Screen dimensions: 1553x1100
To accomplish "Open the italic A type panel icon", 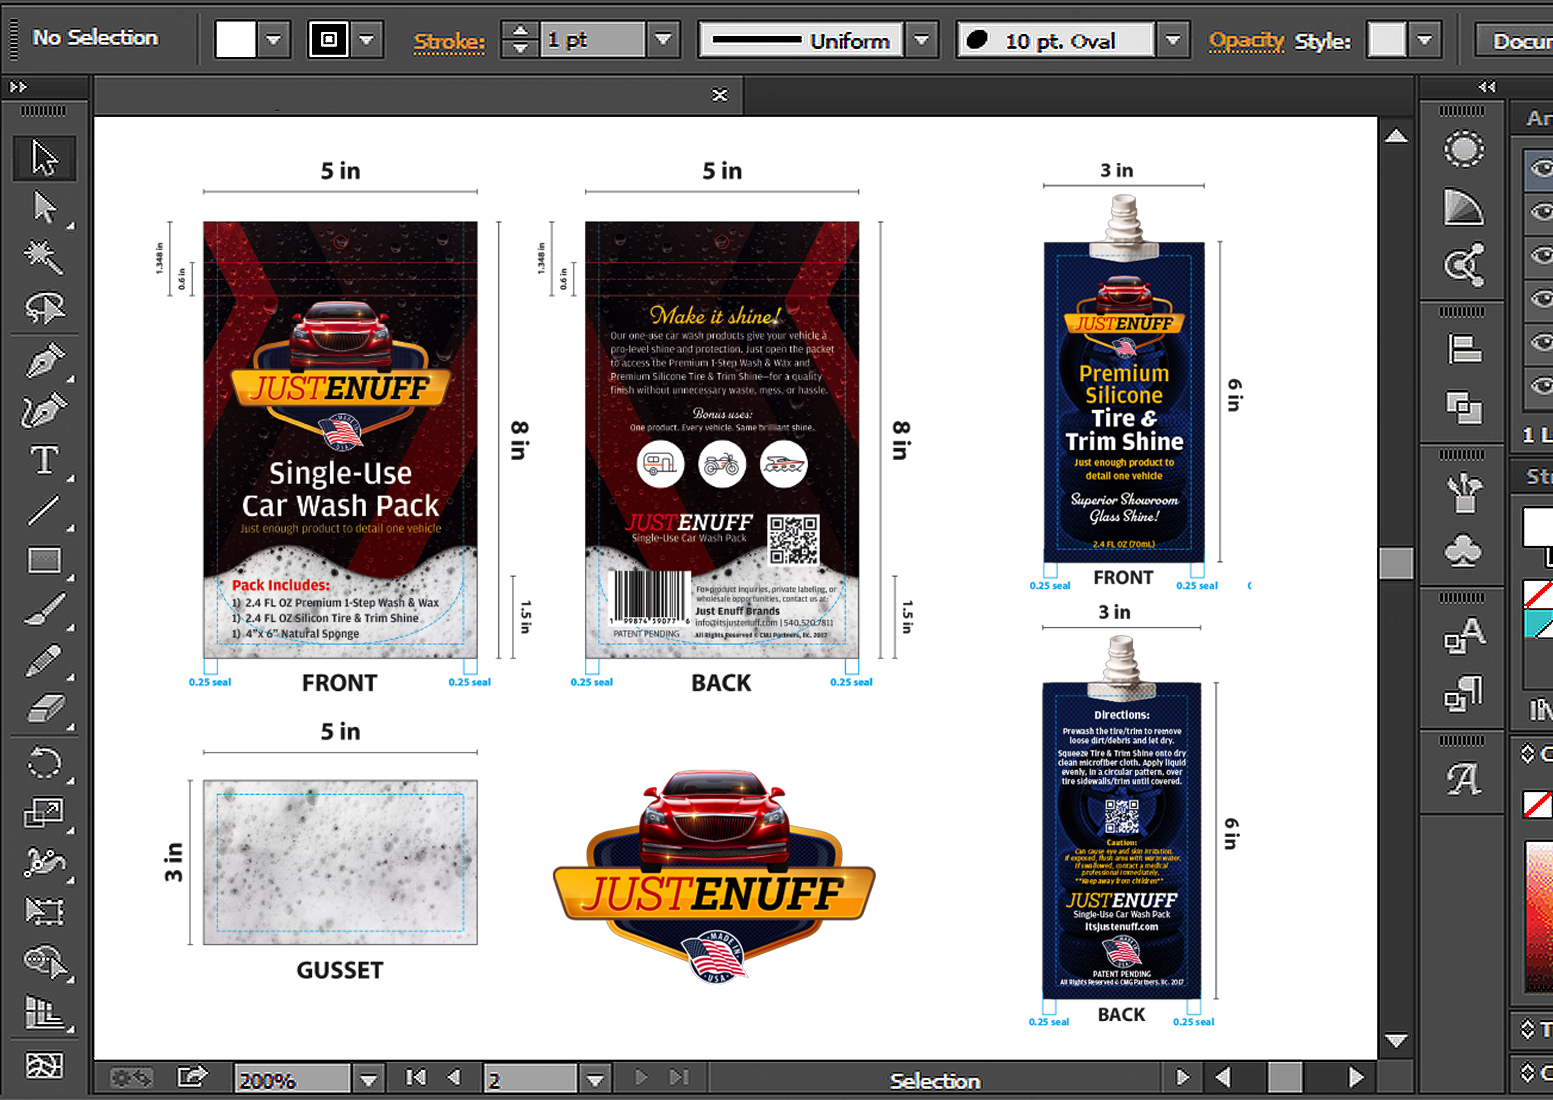I will coord(1464,778).
